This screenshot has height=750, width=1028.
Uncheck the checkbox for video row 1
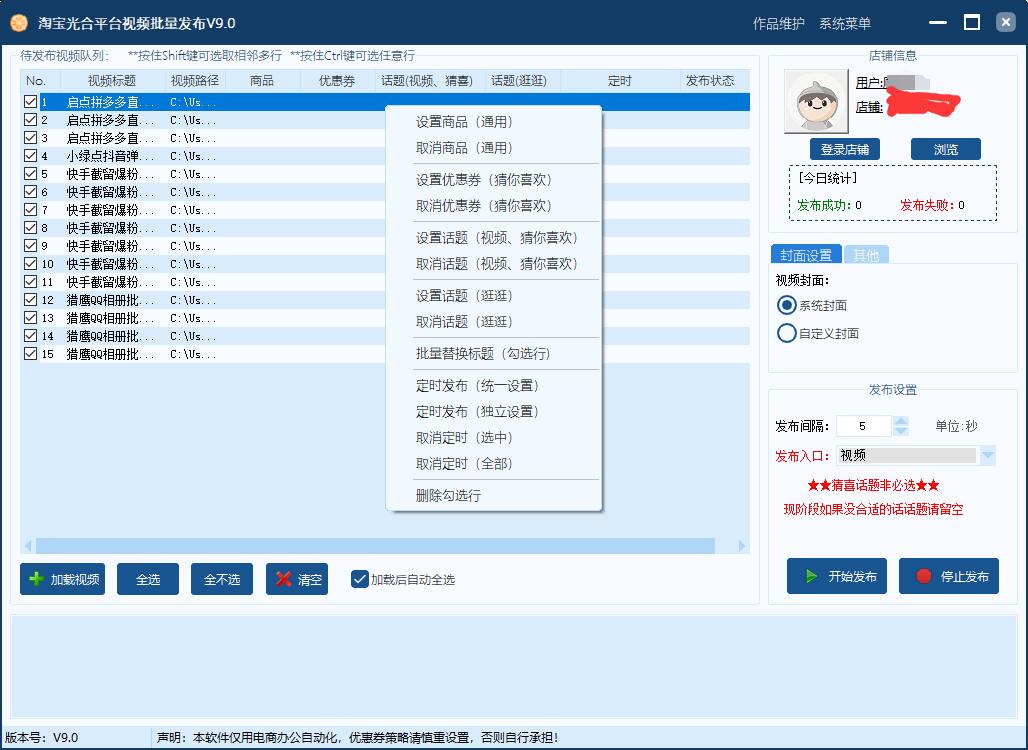(30, 102)
